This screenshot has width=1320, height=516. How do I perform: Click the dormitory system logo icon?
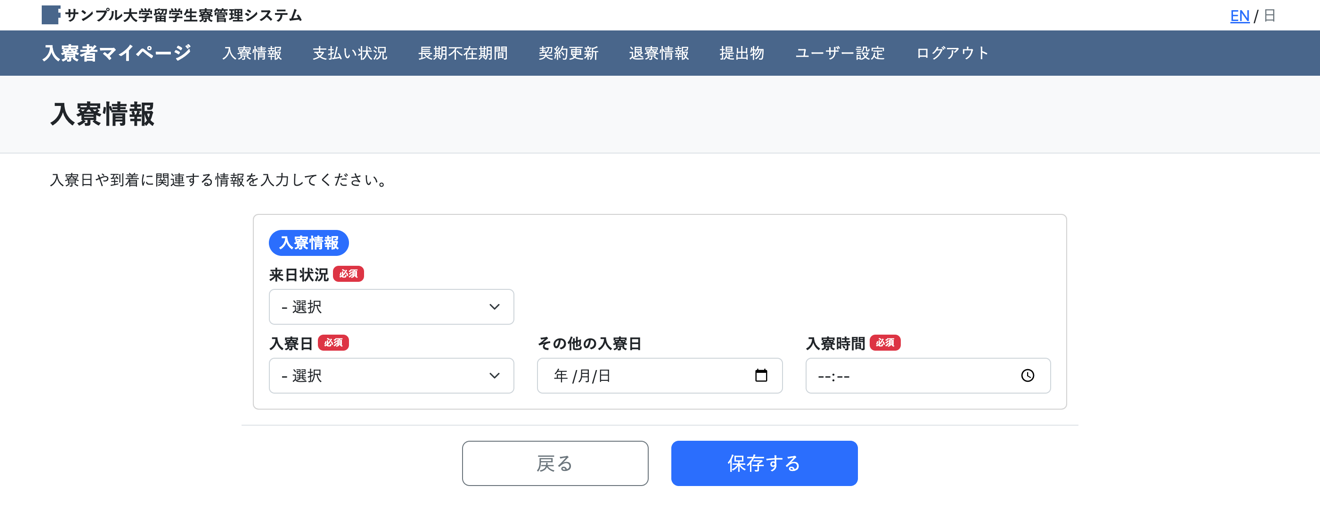(x=51, y=15)
